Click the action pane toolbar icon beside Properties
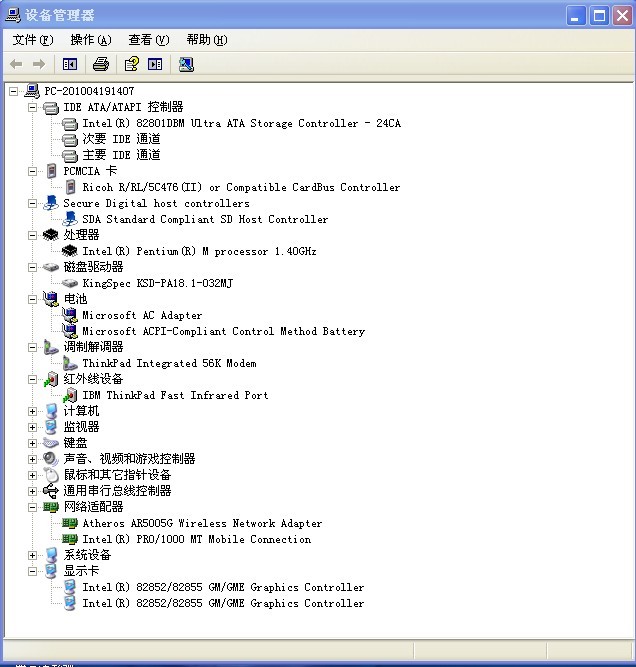The width and height of the screenshot is (636, 667). [x=155, y=64]
